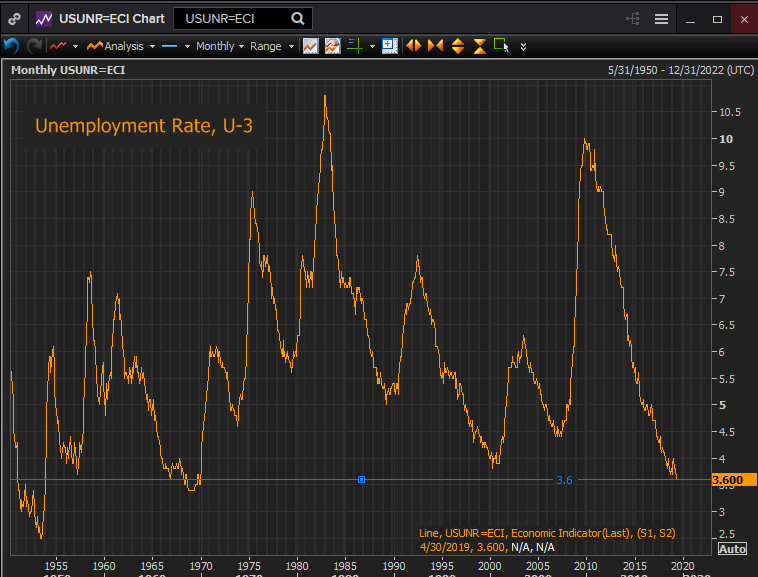The height and width of the screenshot is (577, 758).
Task: Click the 4/30/2019, 3.600 legend value
Action: [462, 547]
